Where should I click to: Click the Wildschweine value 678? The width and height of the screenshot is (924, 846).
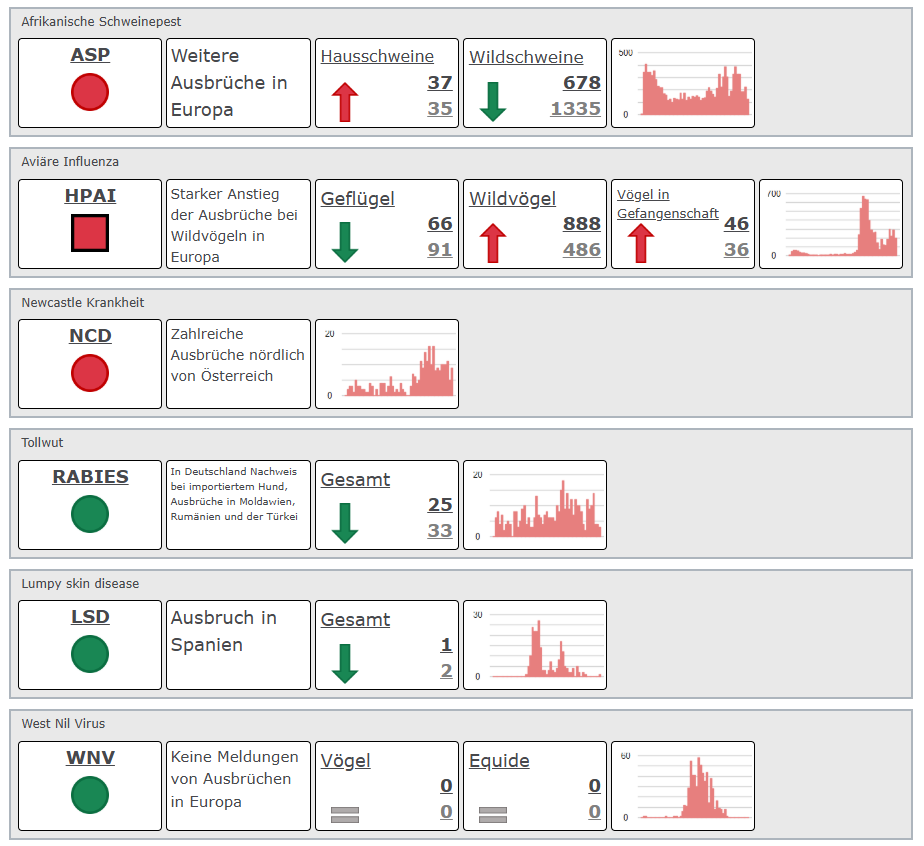coord(581,83)
